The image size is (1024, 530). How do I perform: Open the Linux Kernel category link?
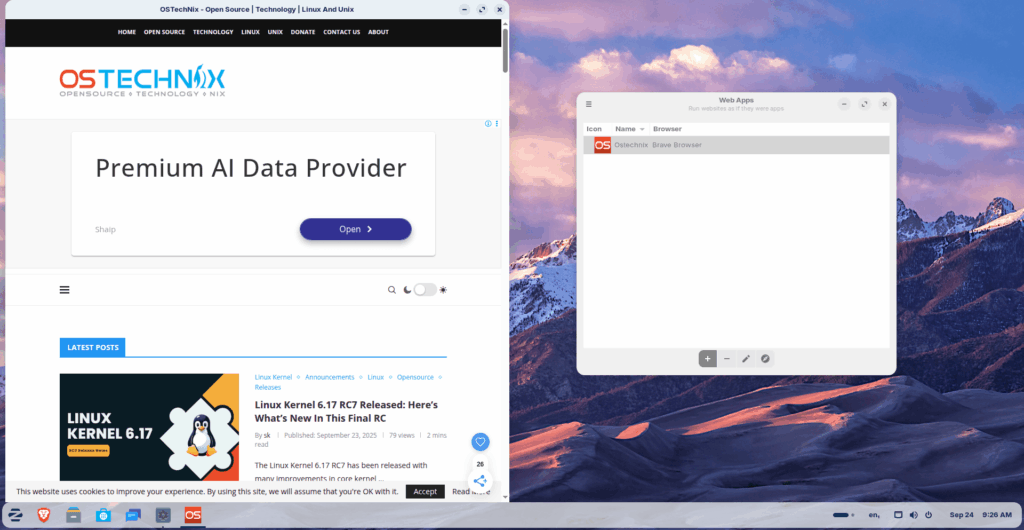tap(273, 377)
